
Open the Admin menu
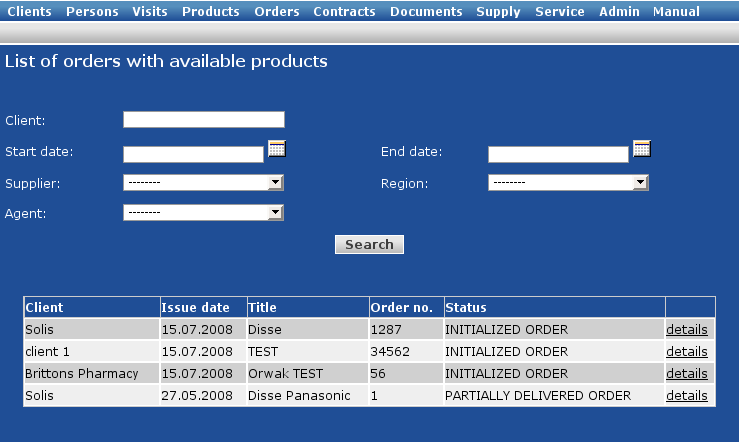coord(619,11)
